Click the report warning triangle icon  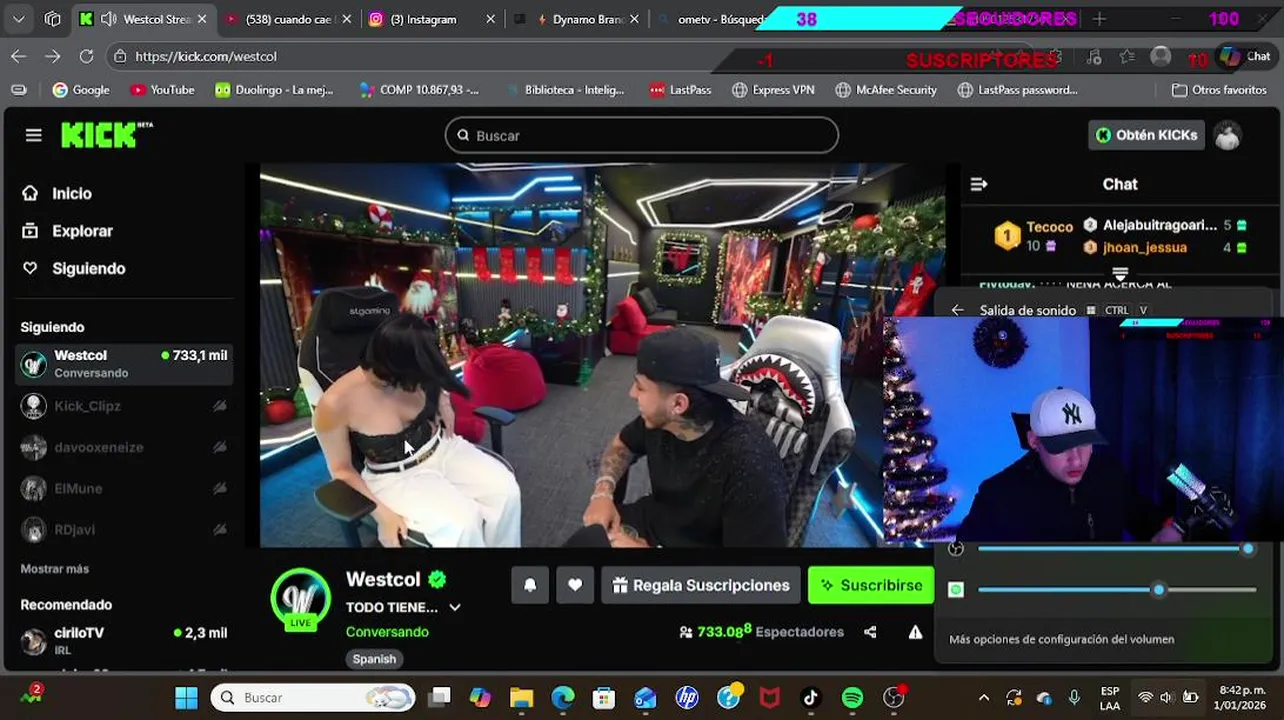[915, 632]
